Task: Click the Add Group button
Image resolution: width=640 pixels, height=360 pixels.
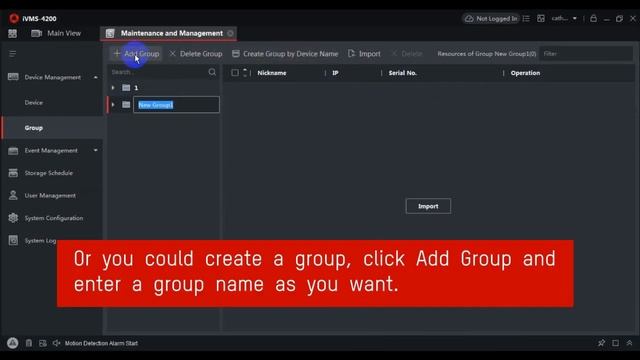Action: pos(136,53)
